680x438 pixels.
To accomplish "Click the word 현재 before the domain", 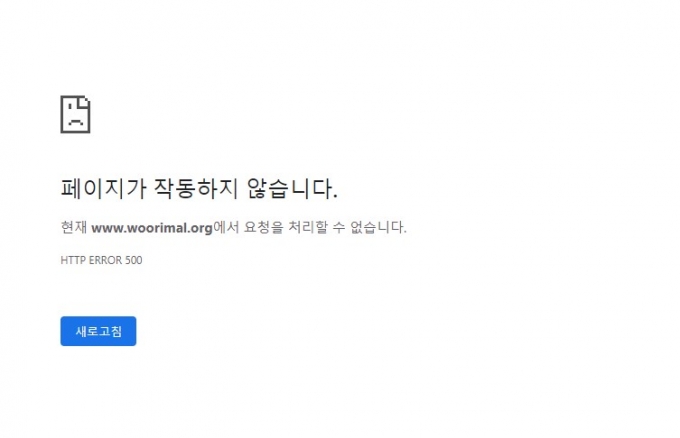I will [74, 227].
